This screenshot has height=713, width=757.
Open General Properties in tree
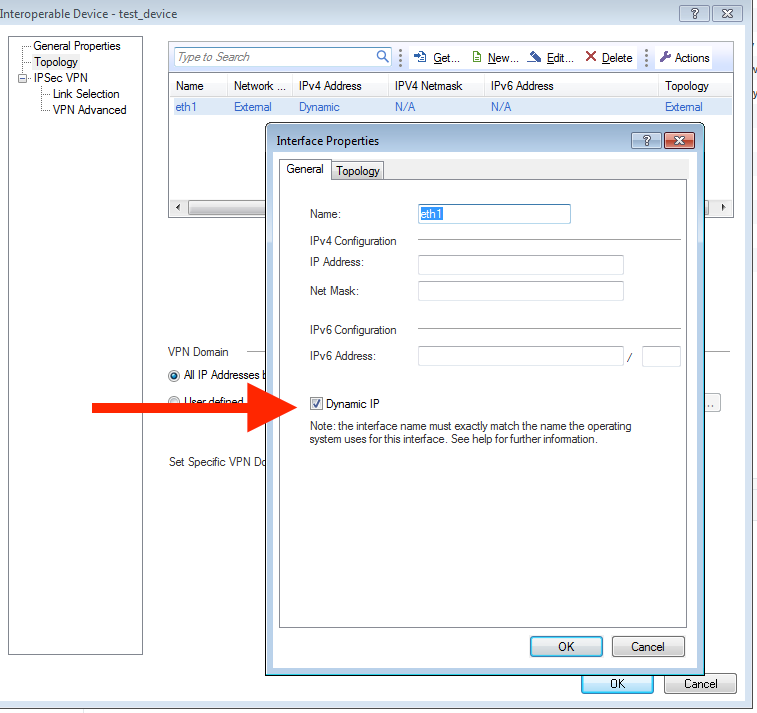76,46
